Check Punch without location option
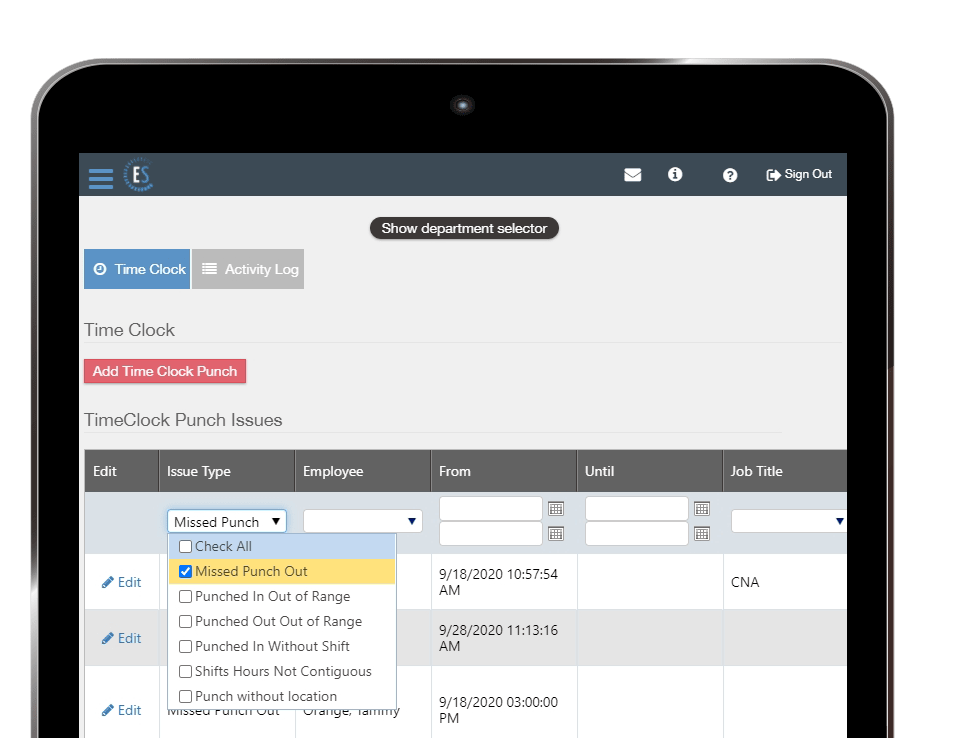 pyautogui.click(x=185, y=696)
